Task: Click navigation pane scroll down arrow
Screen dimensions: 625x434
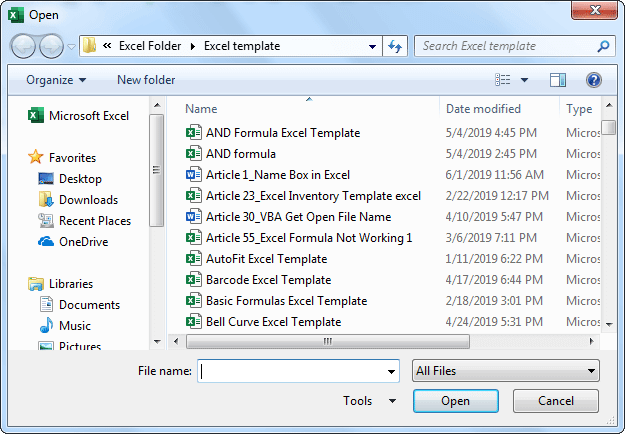Action: [x=157, y=342]
